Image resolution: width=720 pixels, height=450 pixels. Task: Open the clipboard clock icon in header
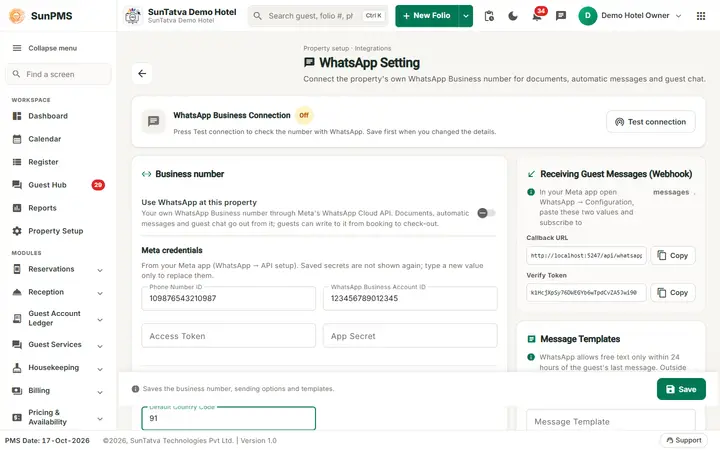coord(489,16)
